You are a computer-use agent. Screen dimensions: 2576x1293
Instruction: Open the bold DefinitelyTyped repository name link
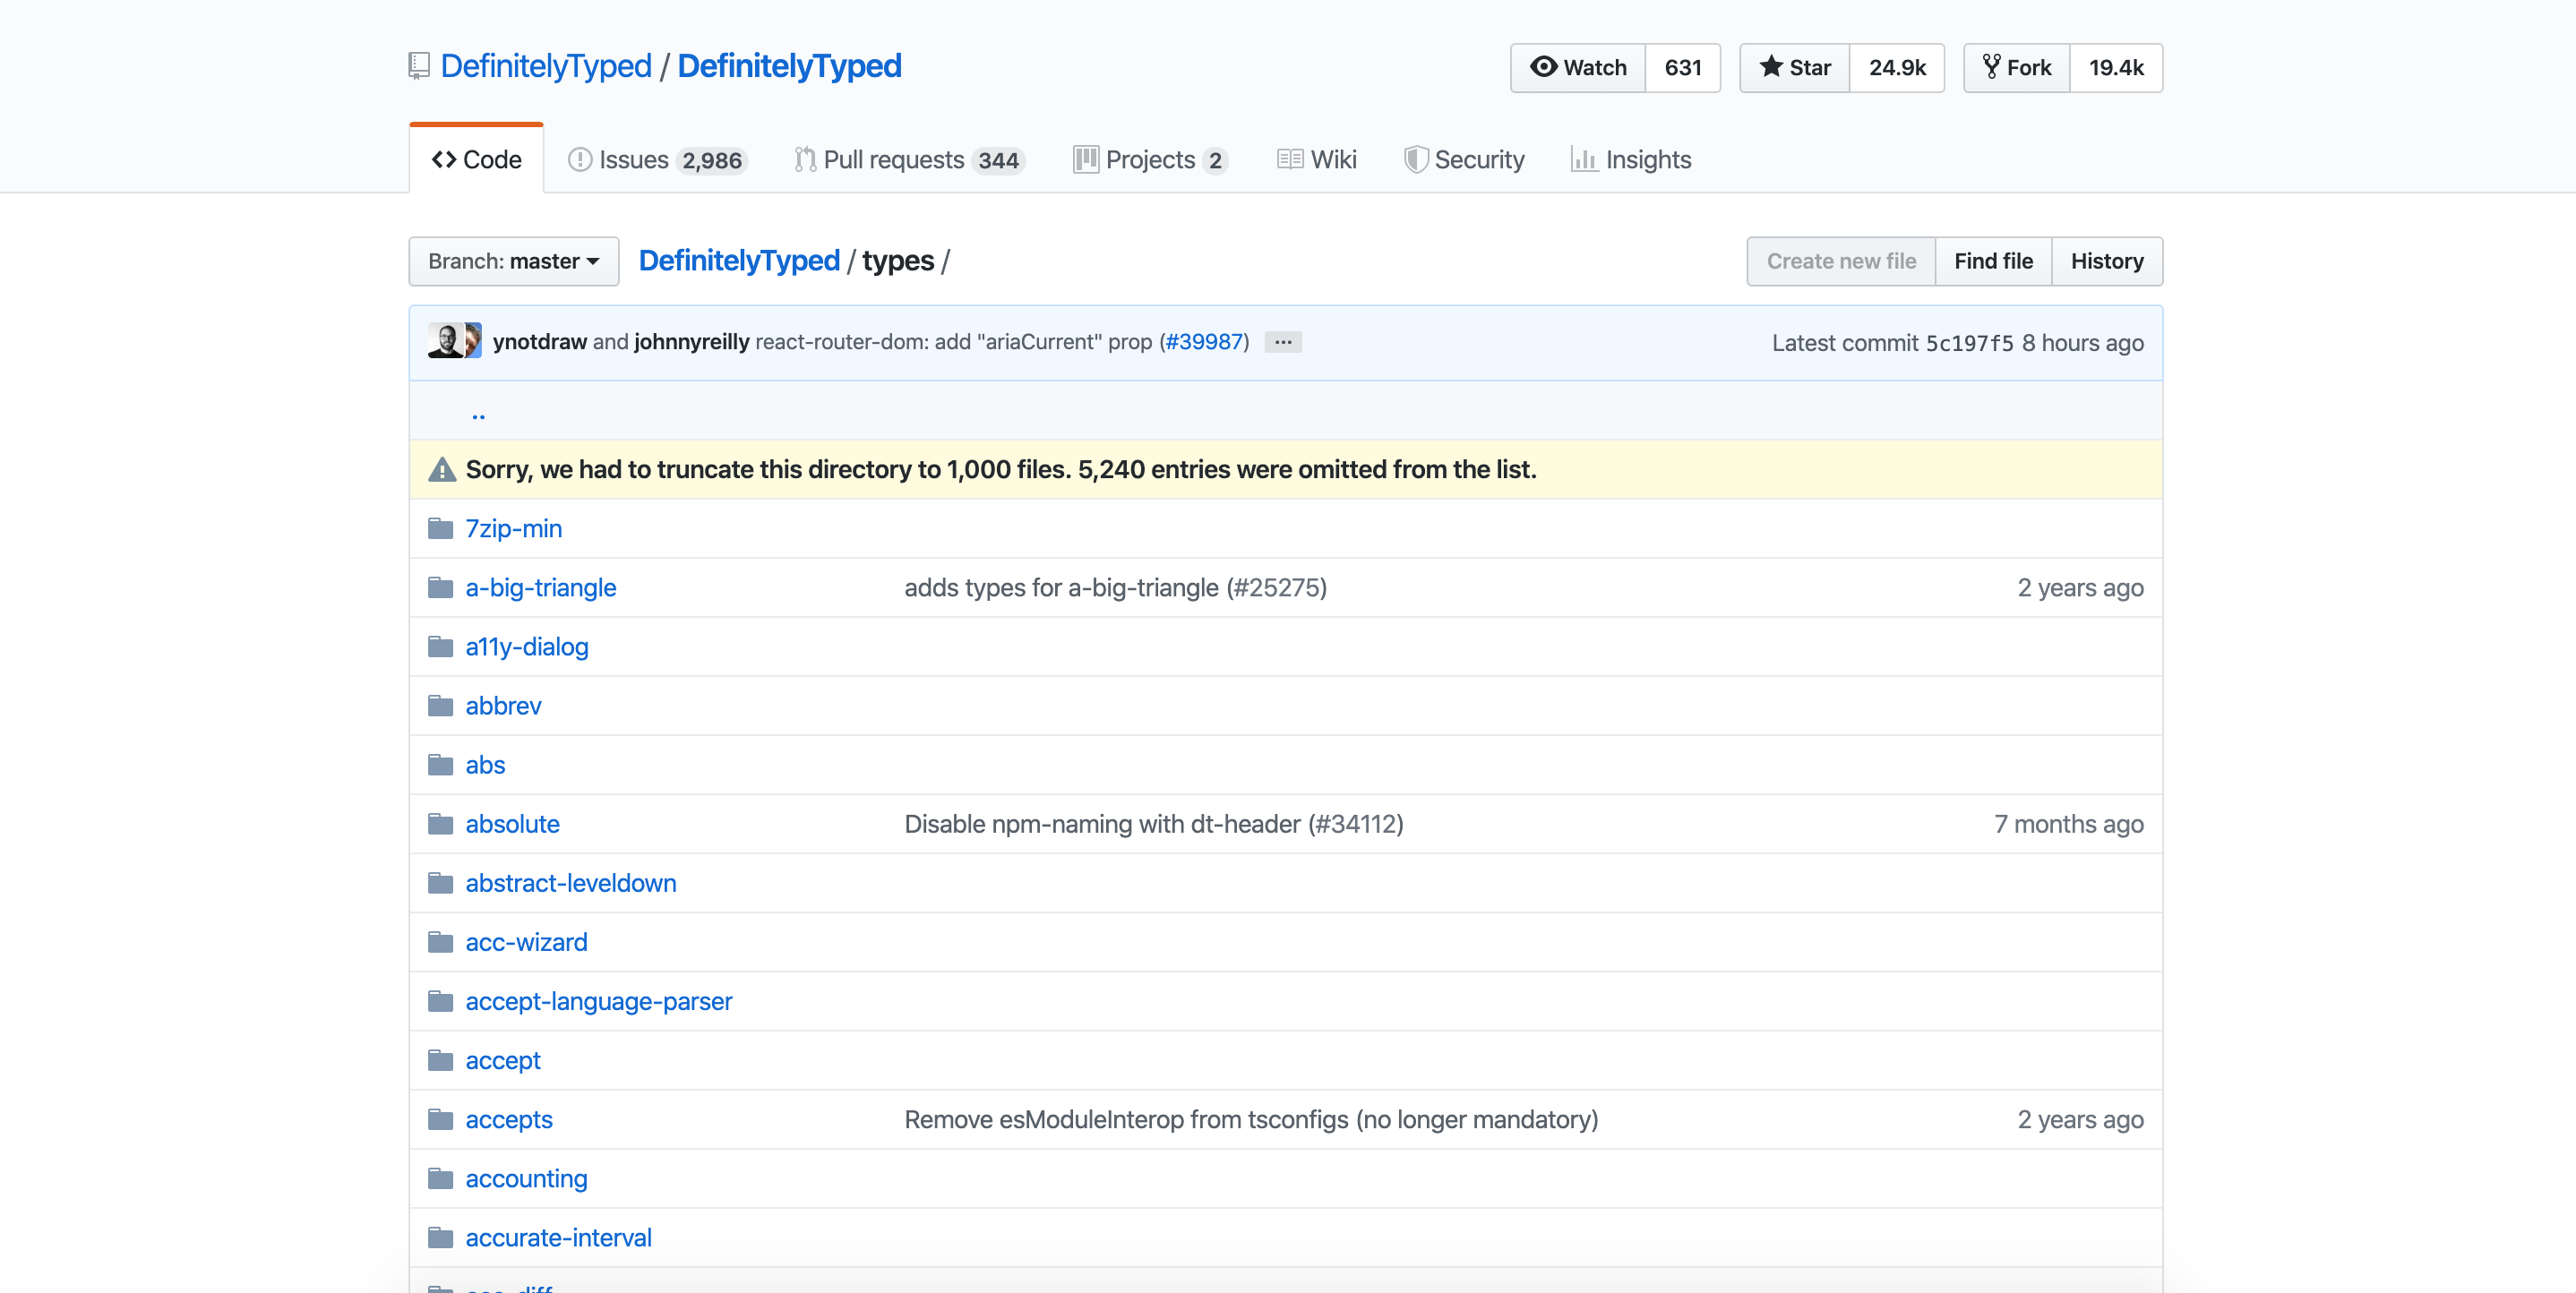(x=789, y=66)
